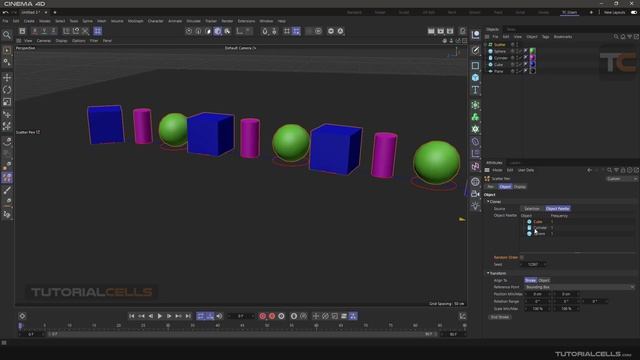Click the red Record Active Objects button

coord(262,316)
